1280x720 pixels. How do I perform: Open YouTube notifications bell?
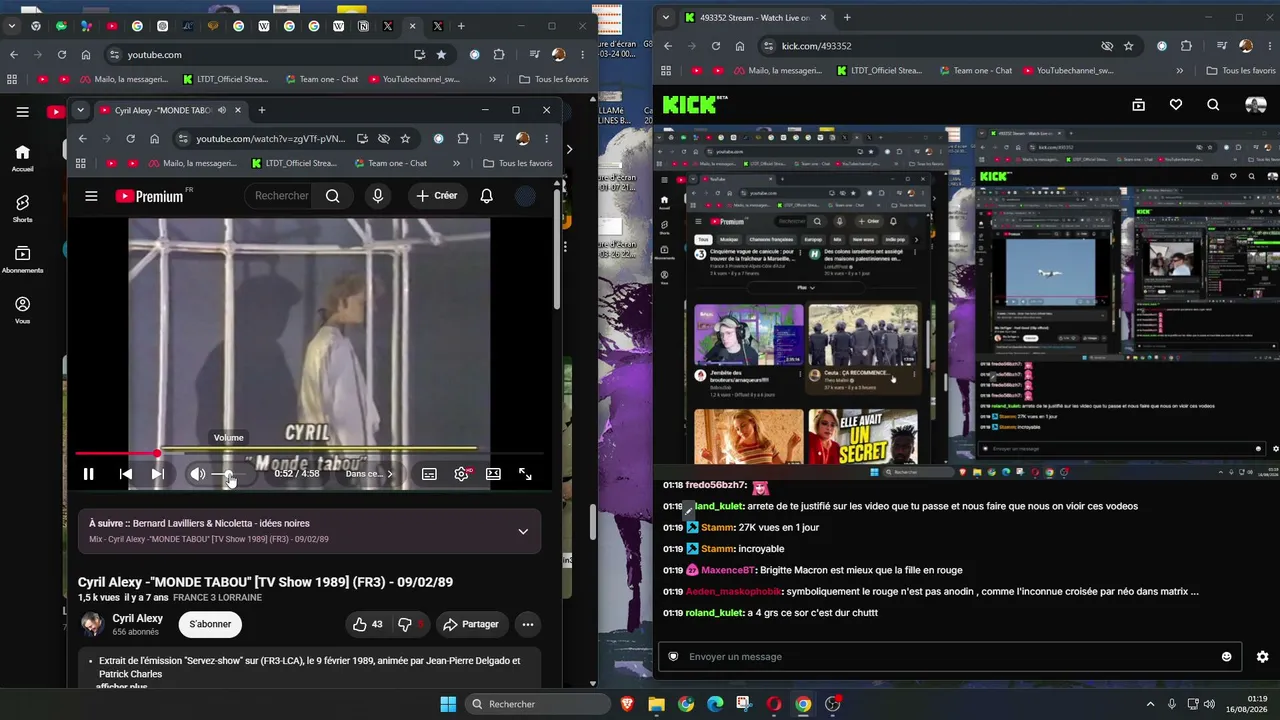click(486, 196)
